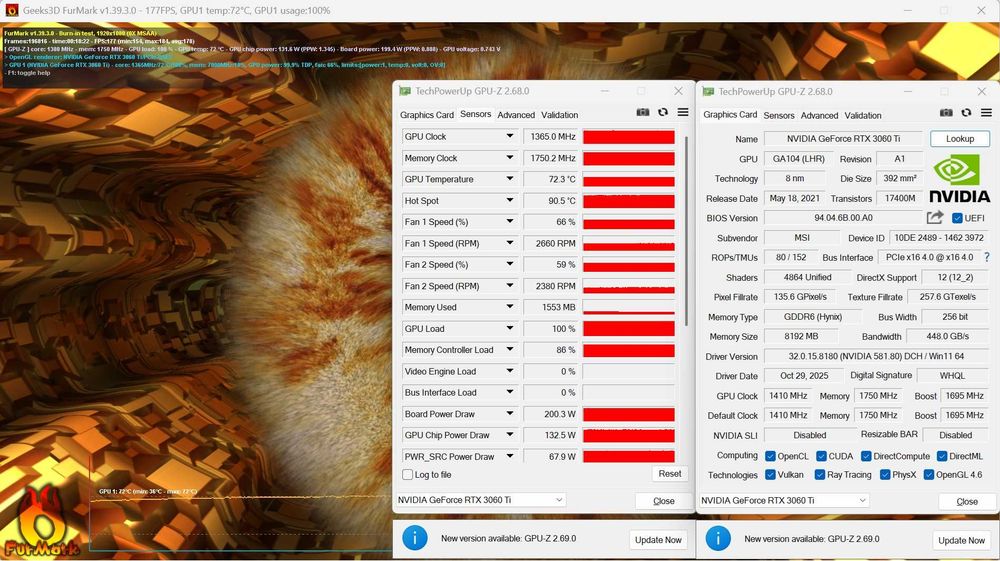
Task: Toggle the DirectML checkbox
Action: [x=942, y=456]
